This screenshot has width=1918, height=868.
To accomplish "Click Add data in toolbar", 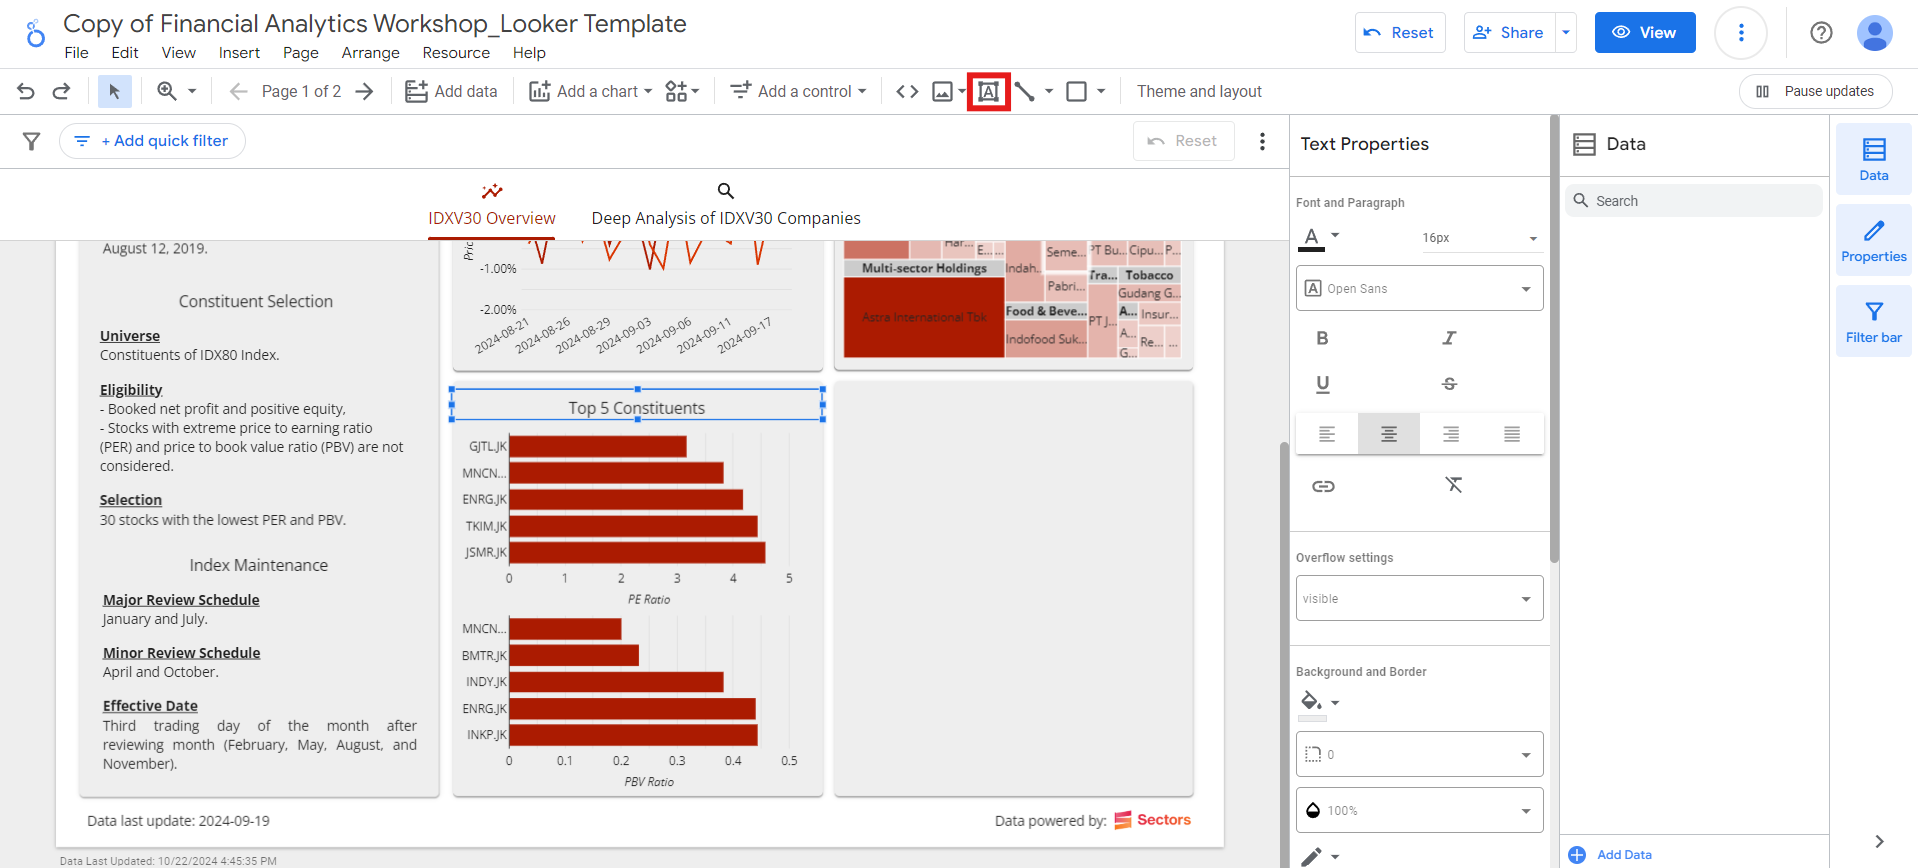I will click(451, 91).
